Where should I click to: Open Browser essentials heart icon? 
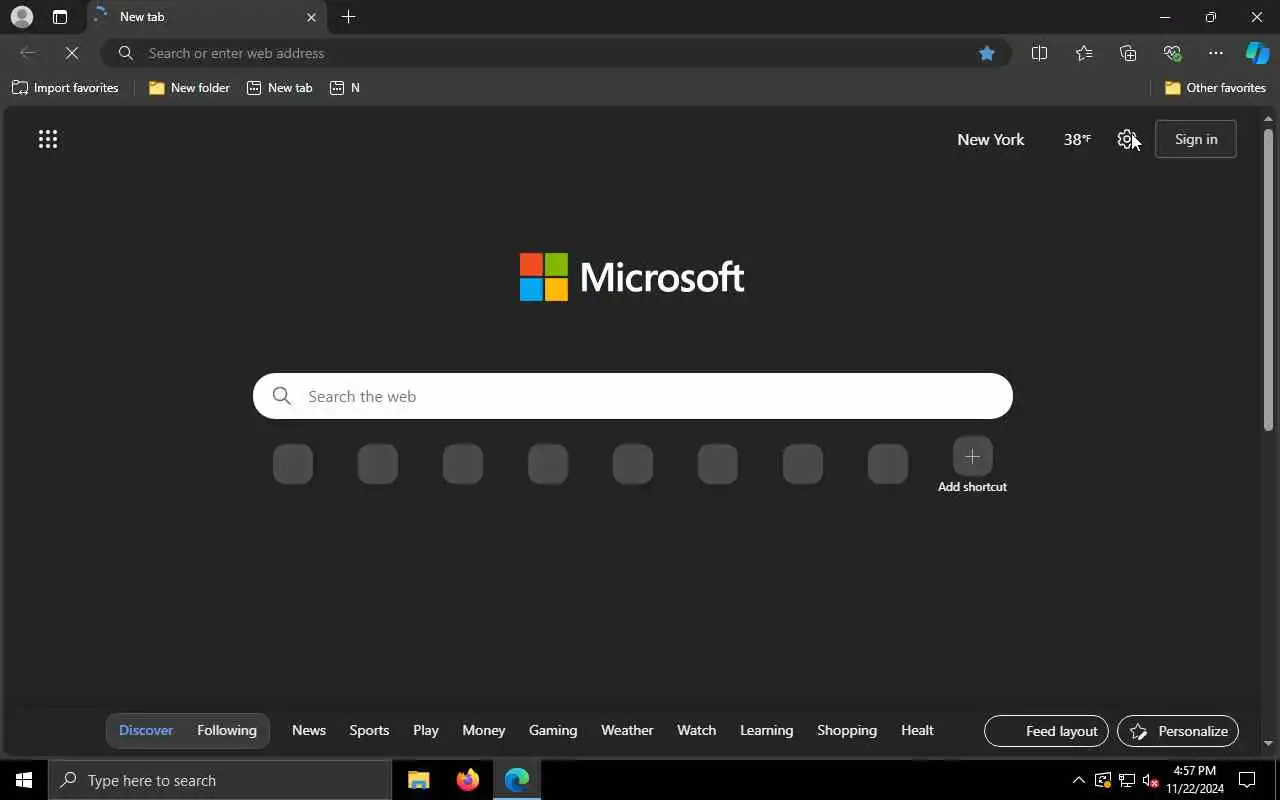click(1172, 53)
